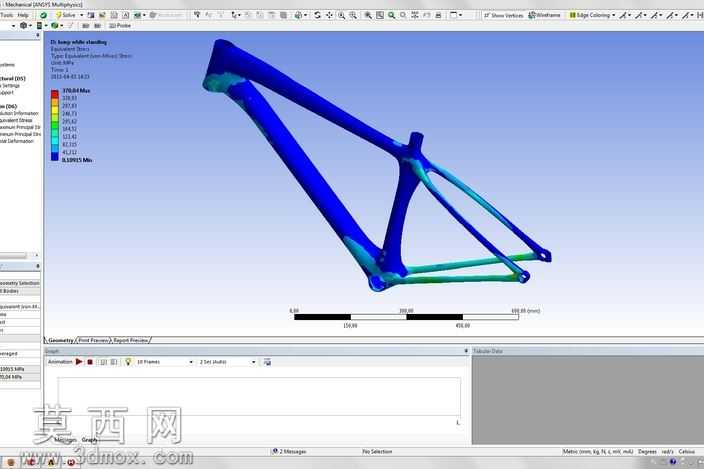Image resolution: width=704 pixels, height=469 pixels.
Task: Select Maximum Principal Stress tree item
Action: (x=20, y=127)
